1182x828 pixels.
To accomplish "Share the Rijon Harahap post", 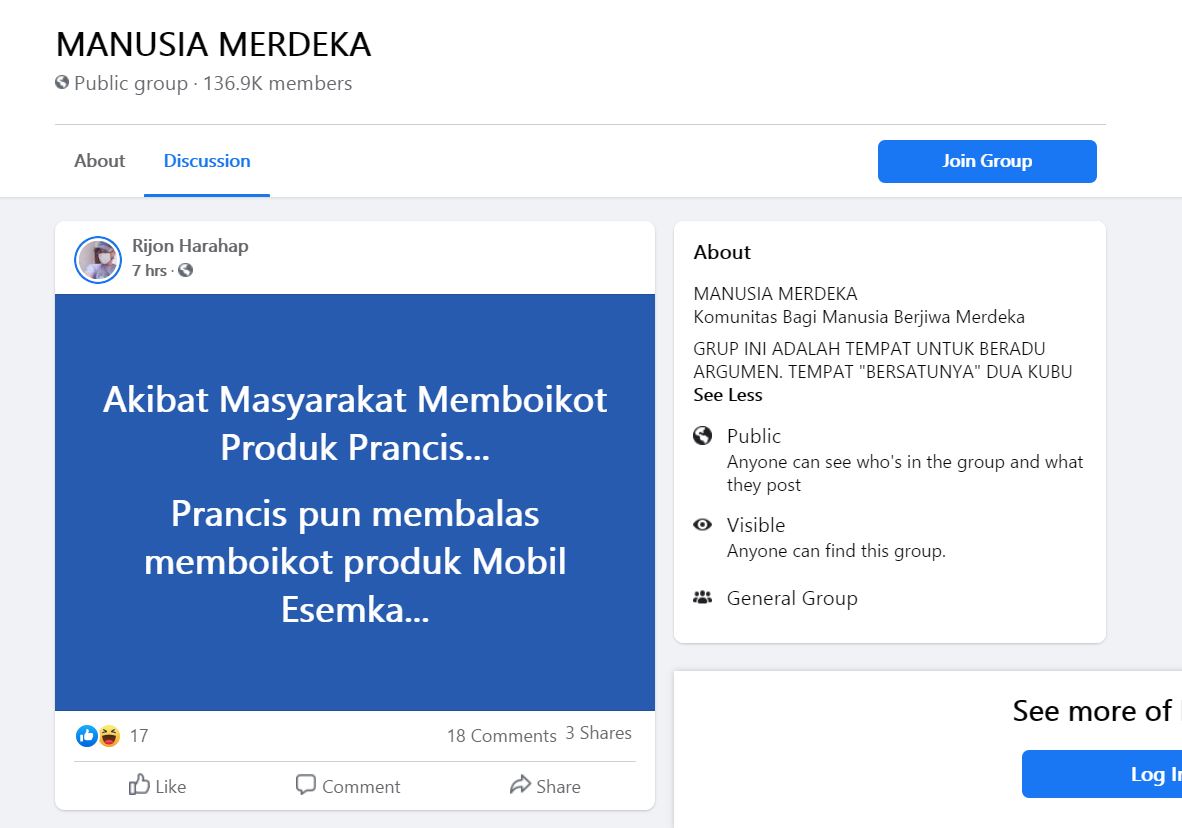I will pos(545,786).
